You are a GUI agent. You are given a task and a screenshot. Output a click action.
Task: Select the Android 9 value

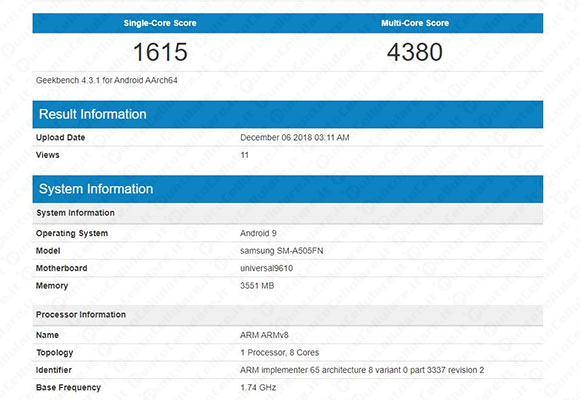point(258,233)
